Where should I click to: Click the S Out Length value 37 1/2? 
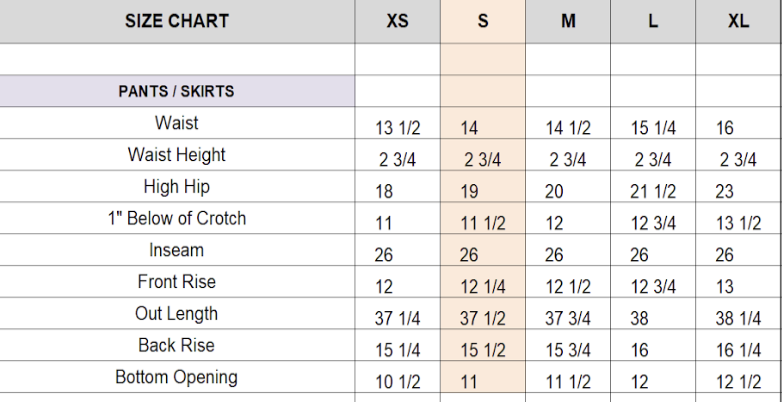483,319
